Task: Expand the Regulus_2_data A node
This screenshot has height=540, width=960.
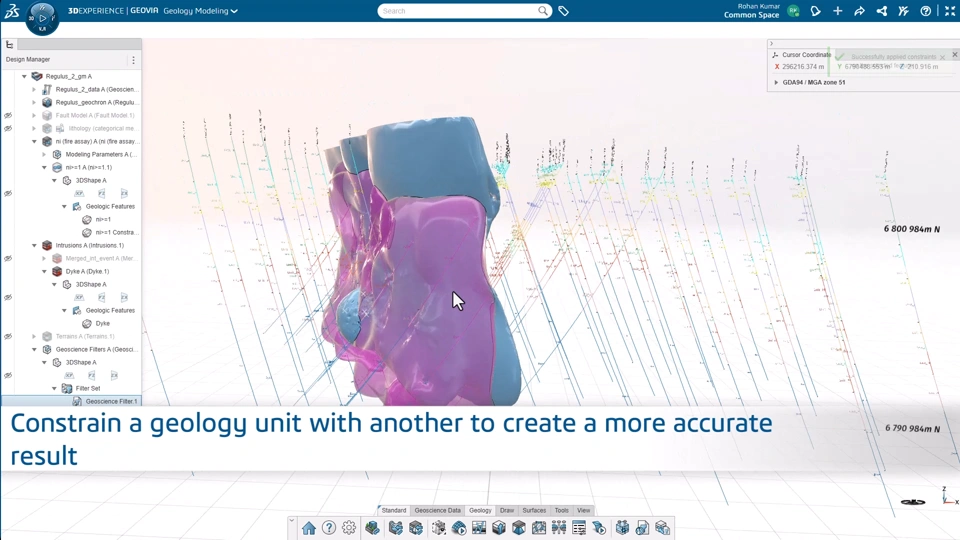Action: [34, 89]
